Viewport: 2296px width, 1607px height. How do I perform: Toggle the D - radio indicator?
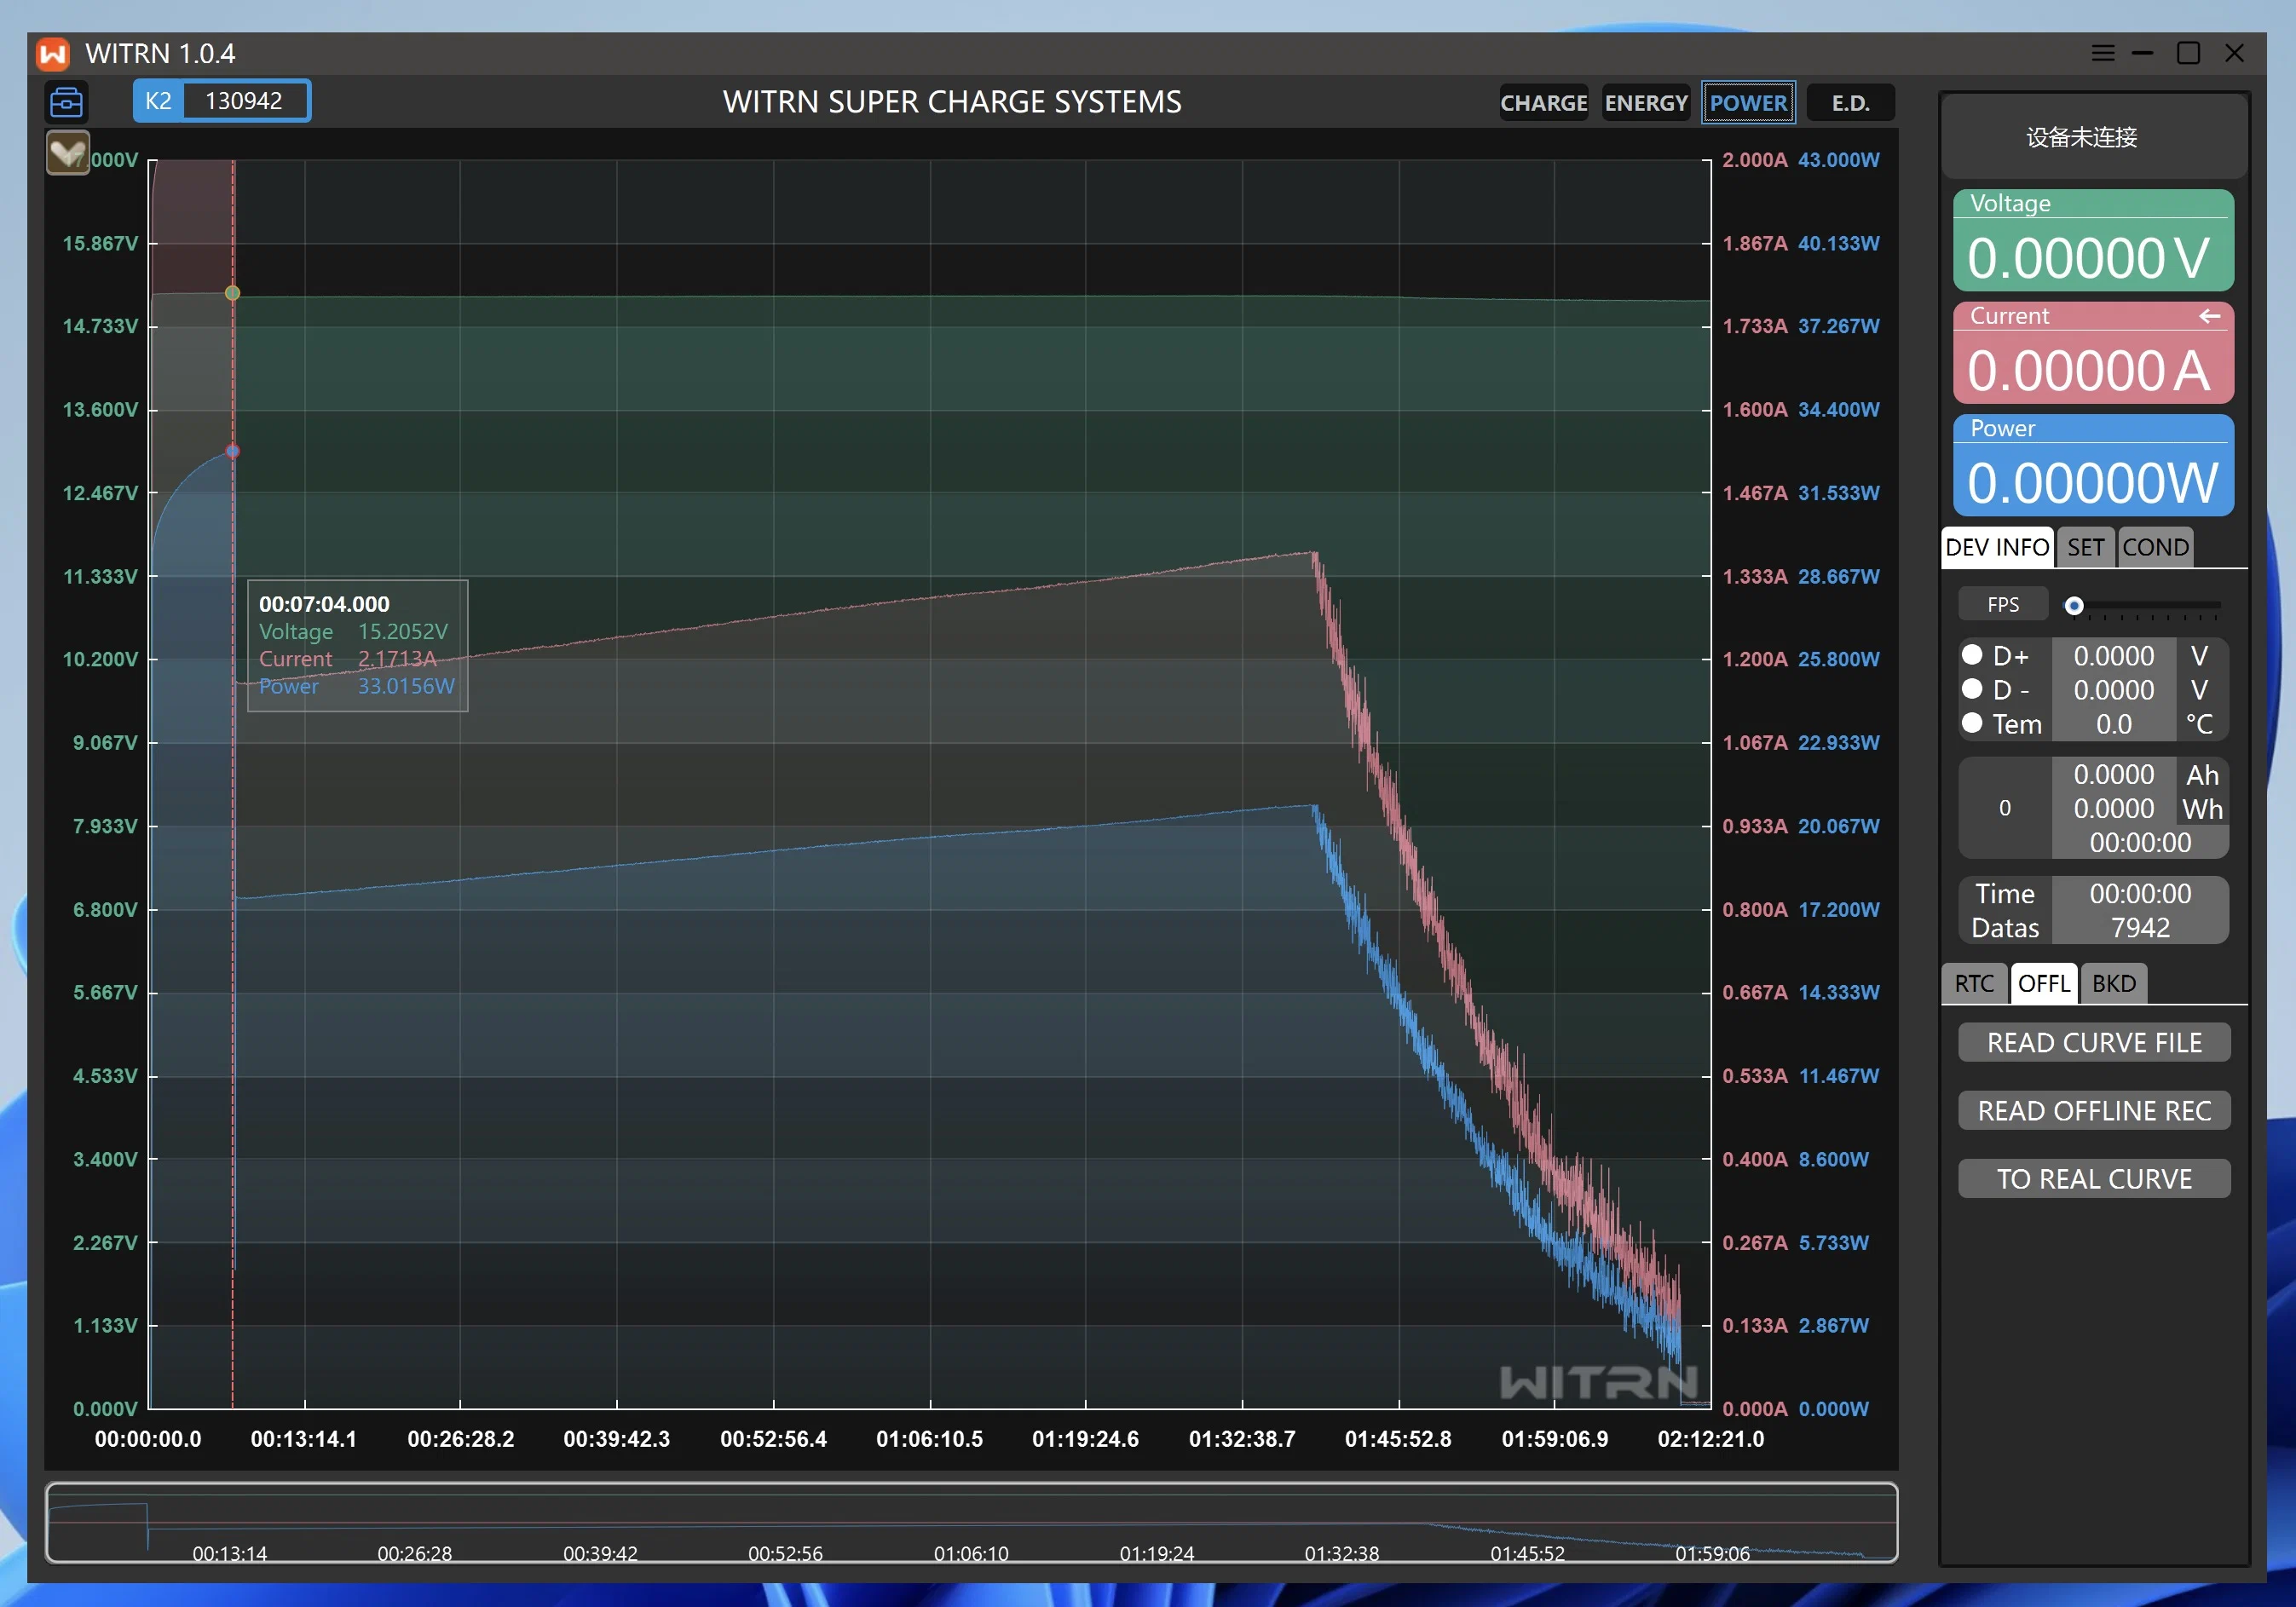(1972, 689)
